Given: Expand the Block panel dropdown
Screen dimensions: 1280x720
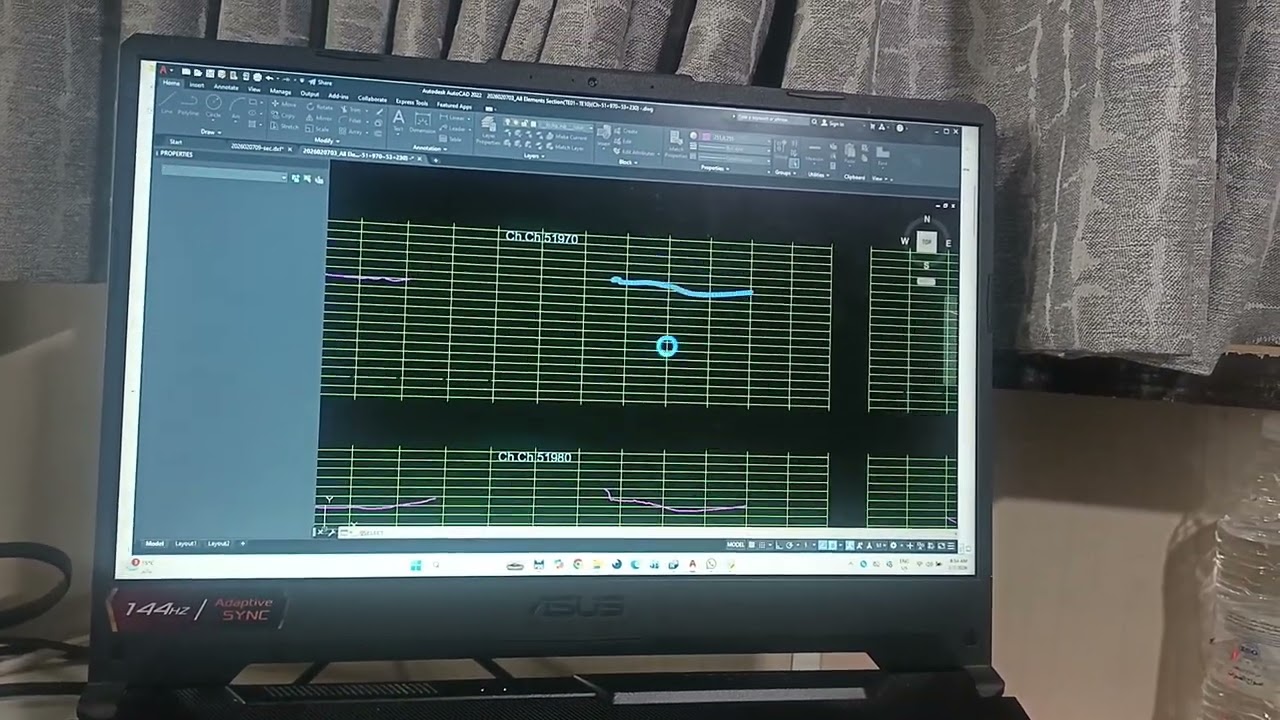Looking at the screenshot, I should tap(627, 162).
